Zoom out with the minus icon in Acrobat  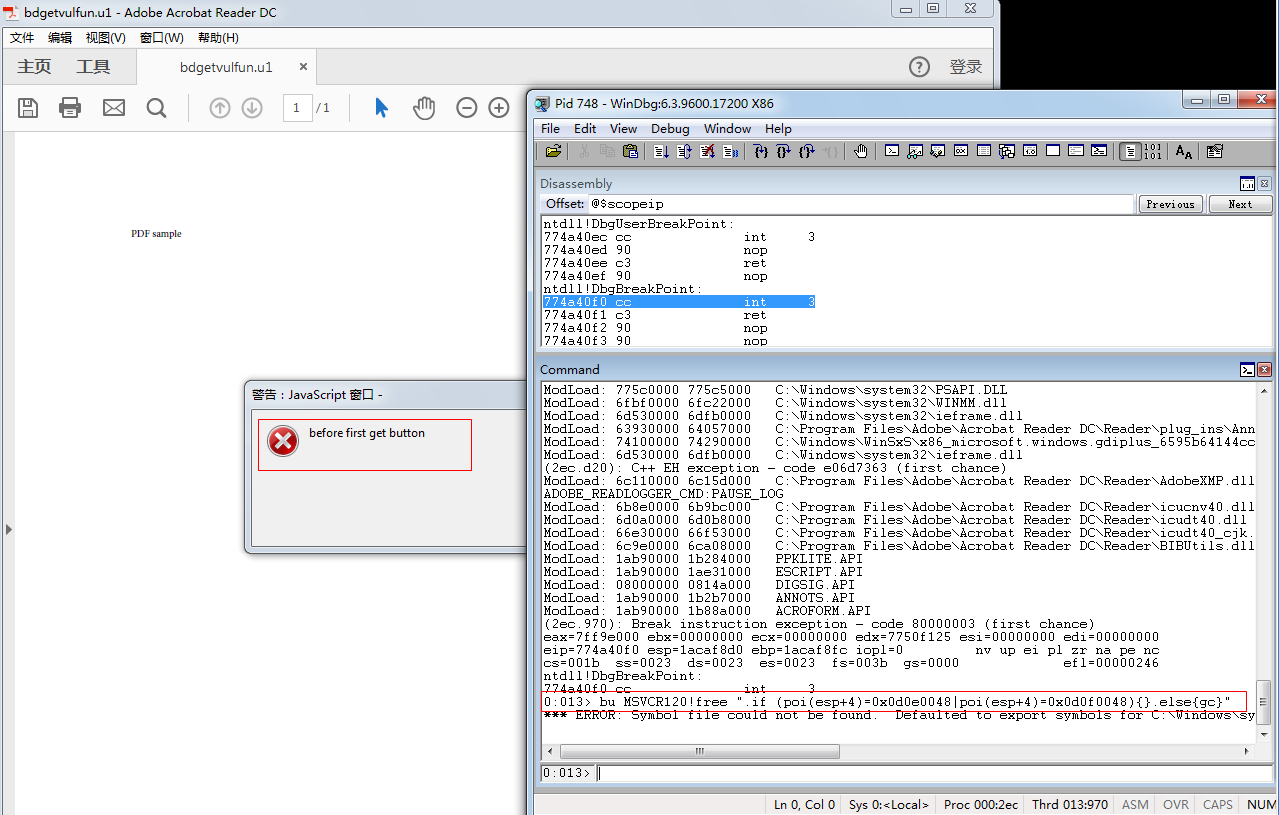(467, 108)
